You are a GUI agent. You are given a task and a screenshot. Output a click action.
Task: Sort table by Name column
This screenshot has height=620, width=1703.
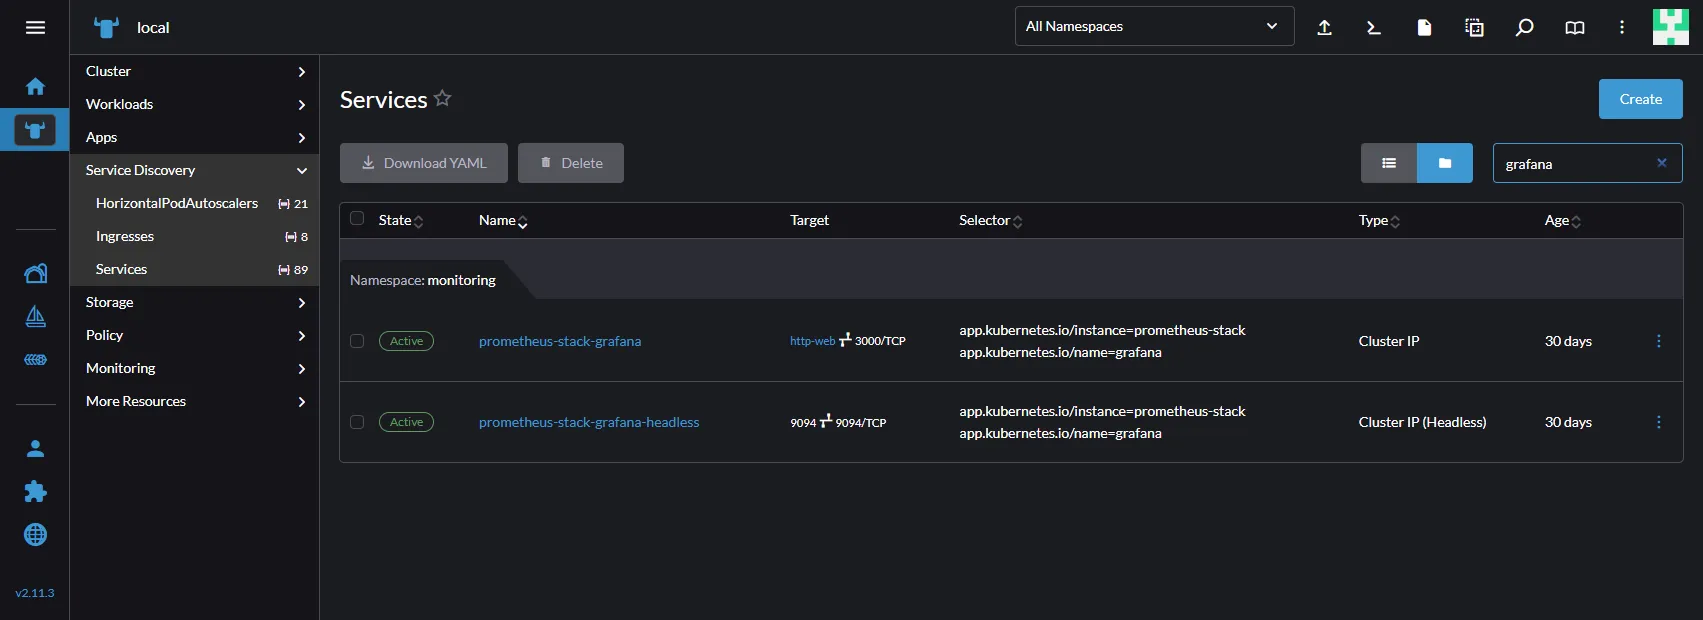click(503, 220)
